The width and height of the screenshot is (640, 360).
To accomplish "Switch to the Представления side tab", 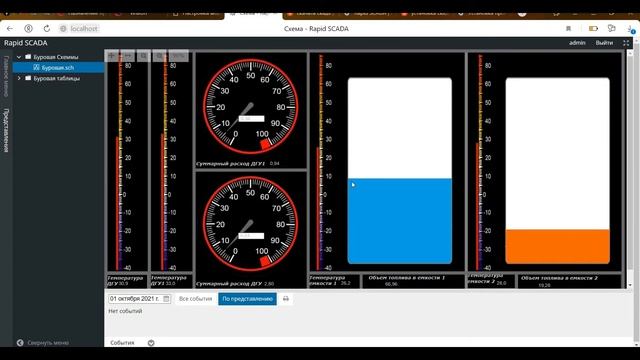I will (6, 130).
